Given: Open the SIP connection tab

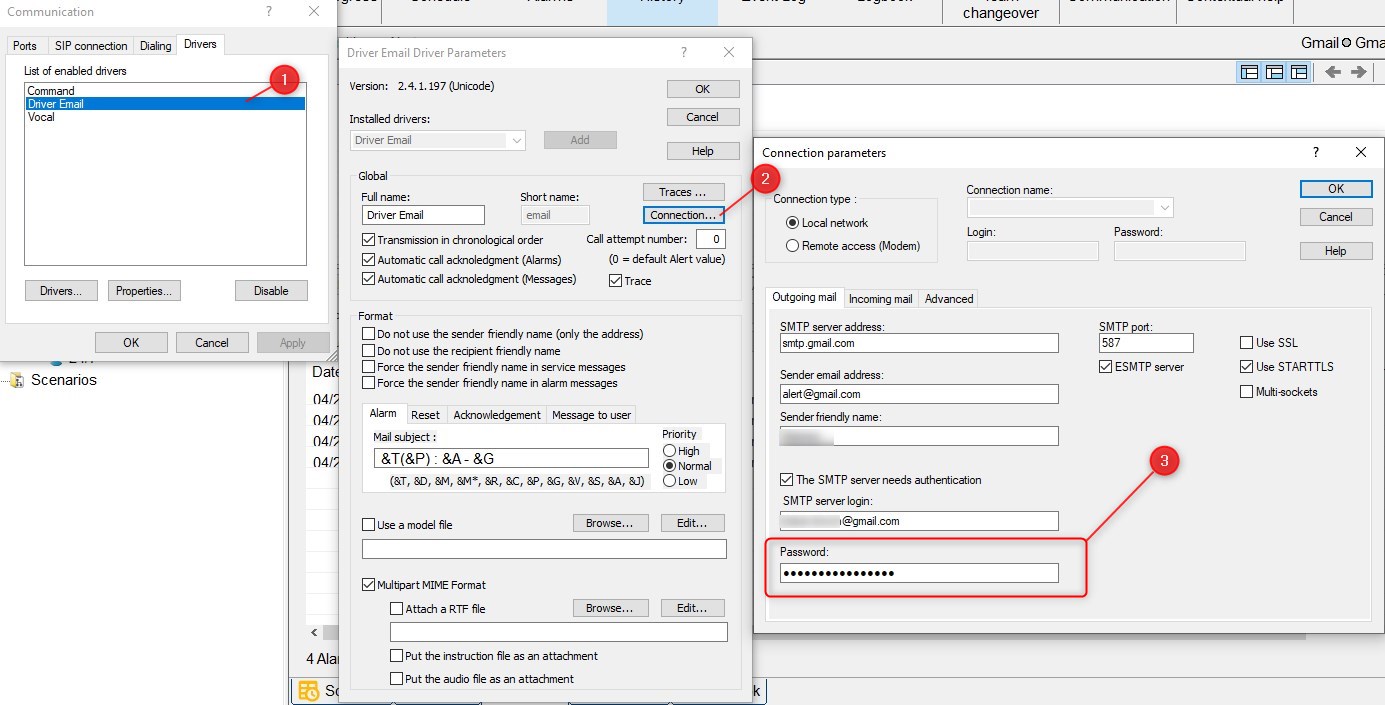Looking at the screenshot, I should coord(91,46).
